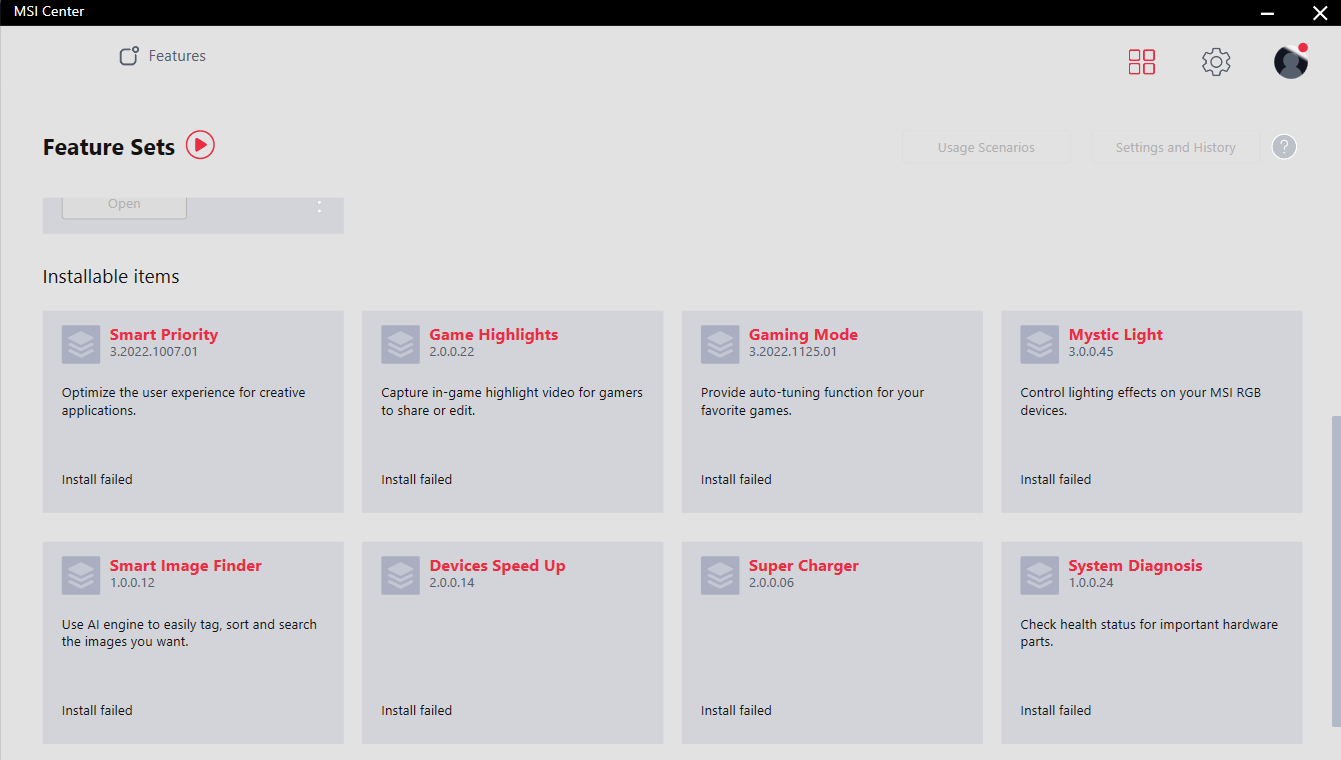This screenshot has height=760, width=1341.
Task: Click Install failed status on System Diagnosis
Action: click(1056, 711)
